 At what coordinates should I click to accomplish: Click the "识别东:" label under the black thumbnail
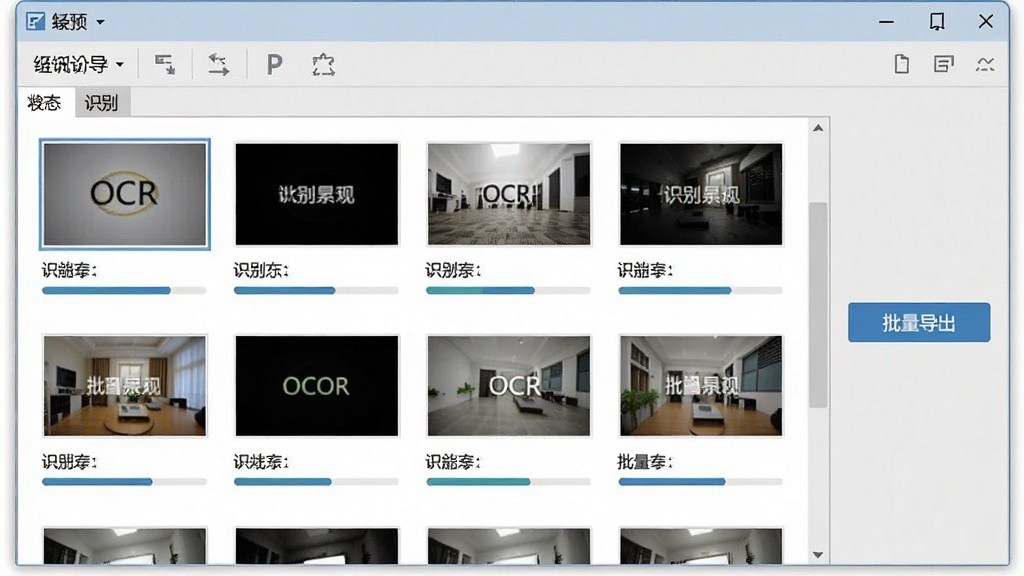261,270
